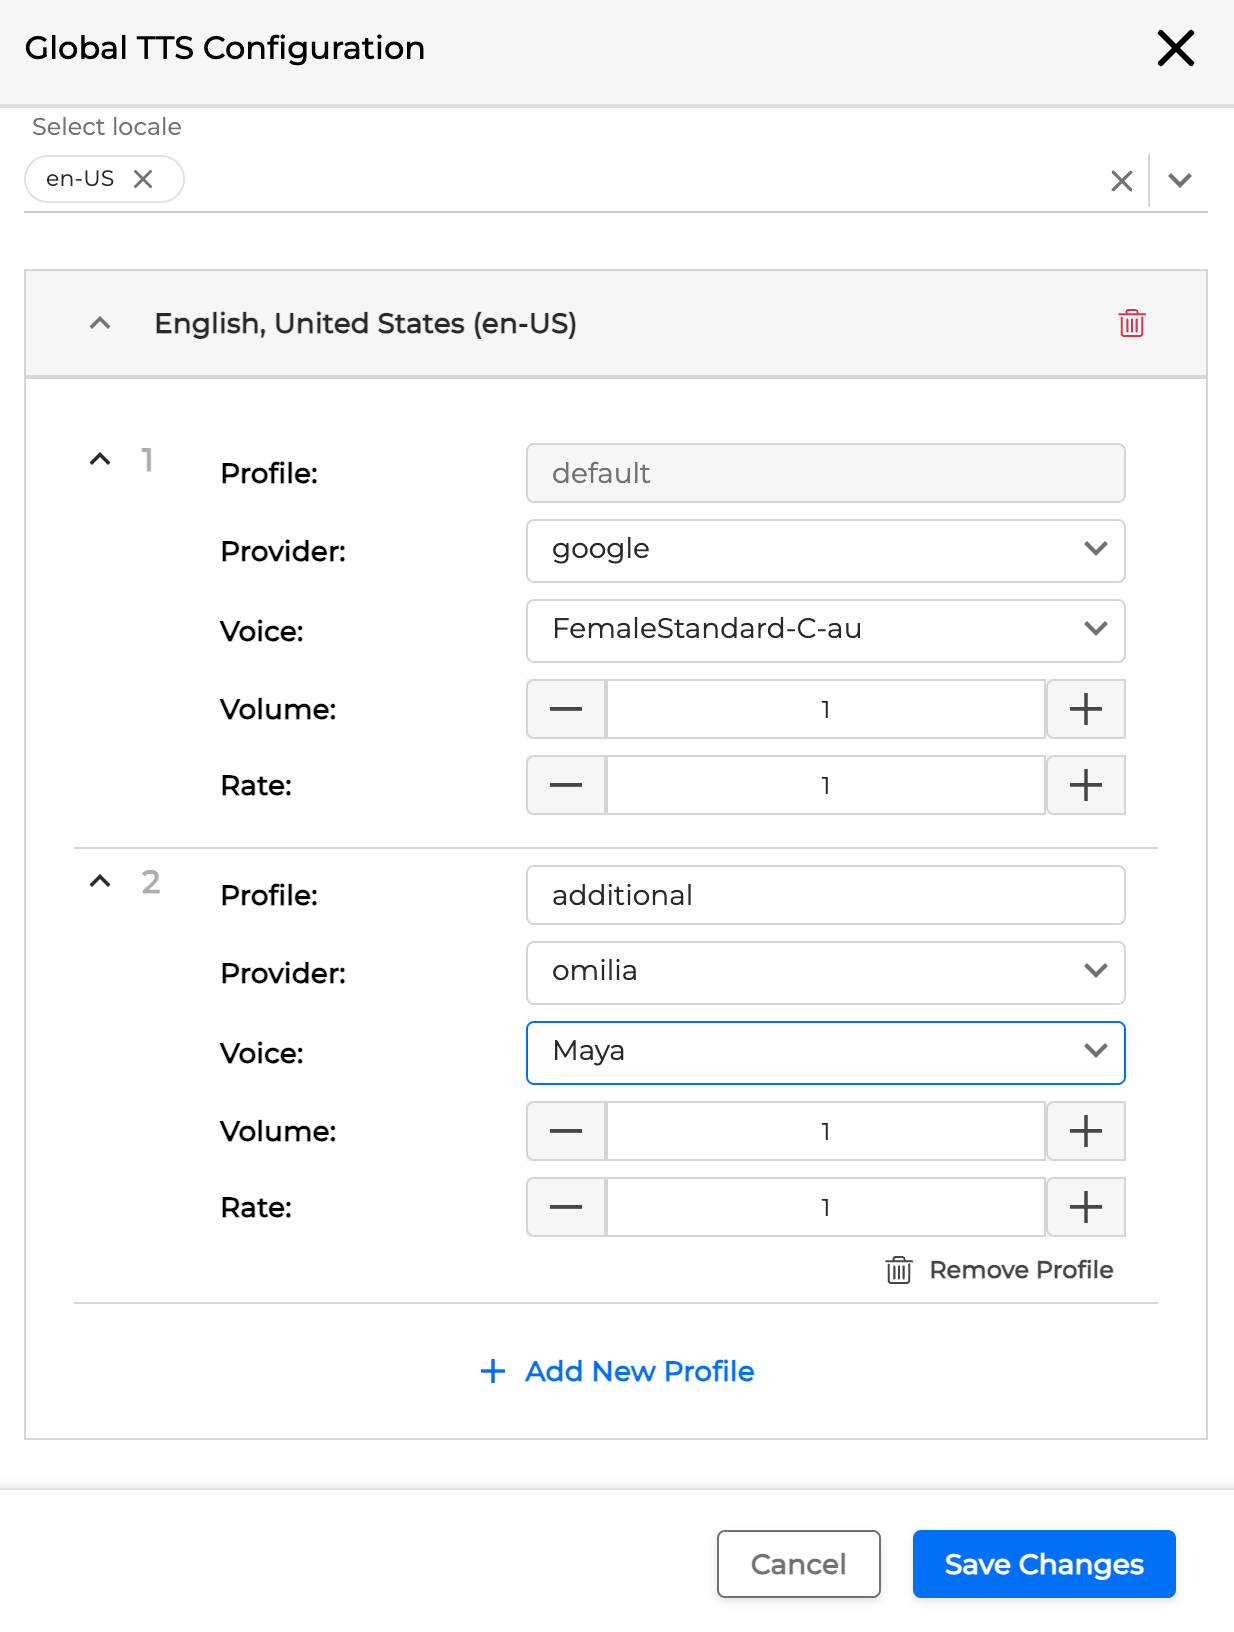The height and width of the screenshot is (1632, 1234).
Task: Collapse profile 1 settings
Action: (100, 460)
